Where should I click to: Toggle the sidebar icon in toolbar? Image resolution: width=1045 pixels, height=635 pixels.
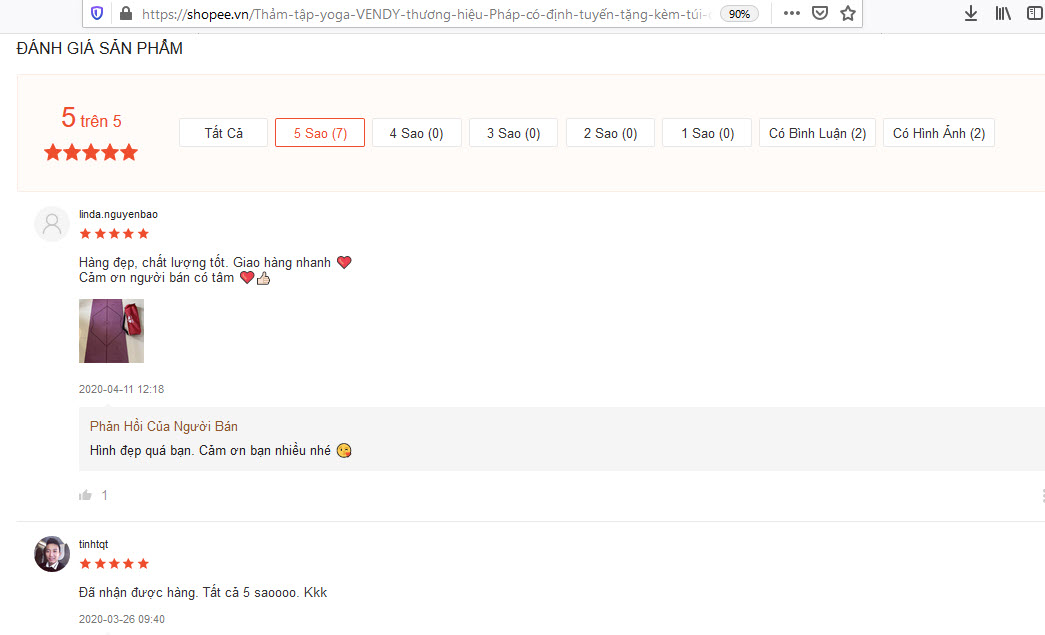click(1036, 13)
